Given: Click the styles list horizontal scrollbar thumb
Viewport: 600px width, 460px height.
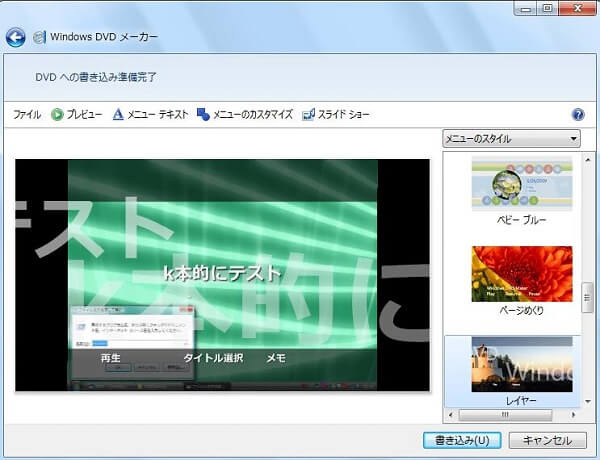Looking at the screenshot, I should tap(505, 414).
